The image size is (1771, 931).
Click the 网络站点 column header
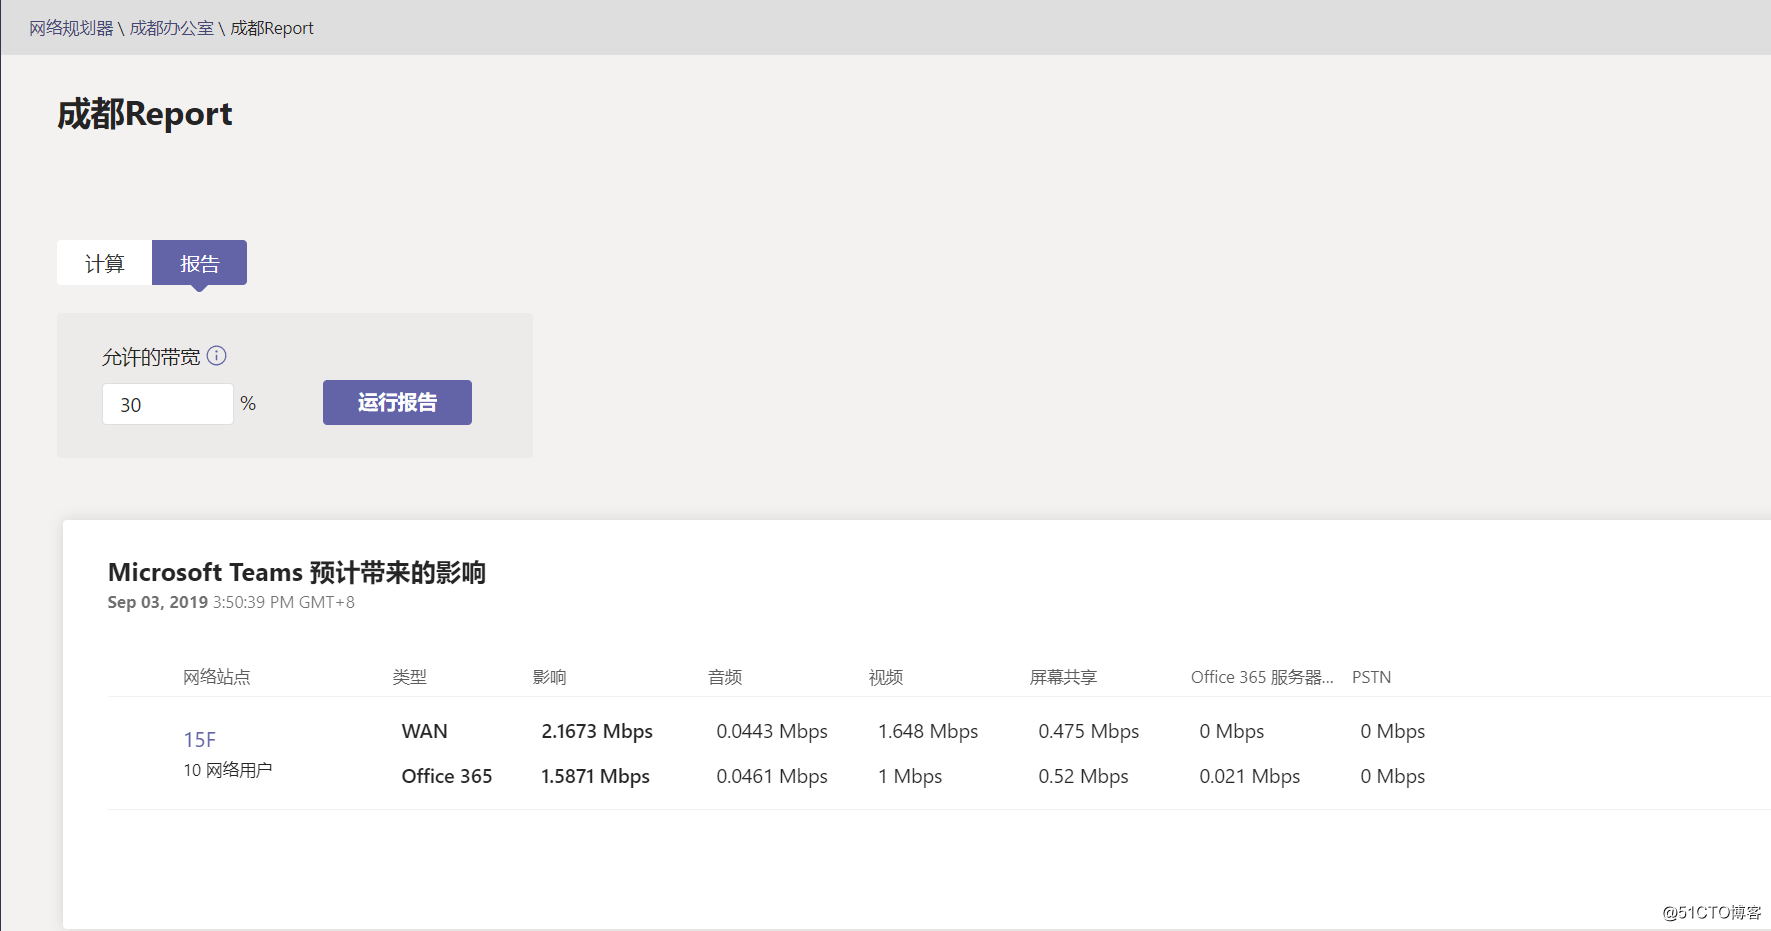[x=217, y=677]
